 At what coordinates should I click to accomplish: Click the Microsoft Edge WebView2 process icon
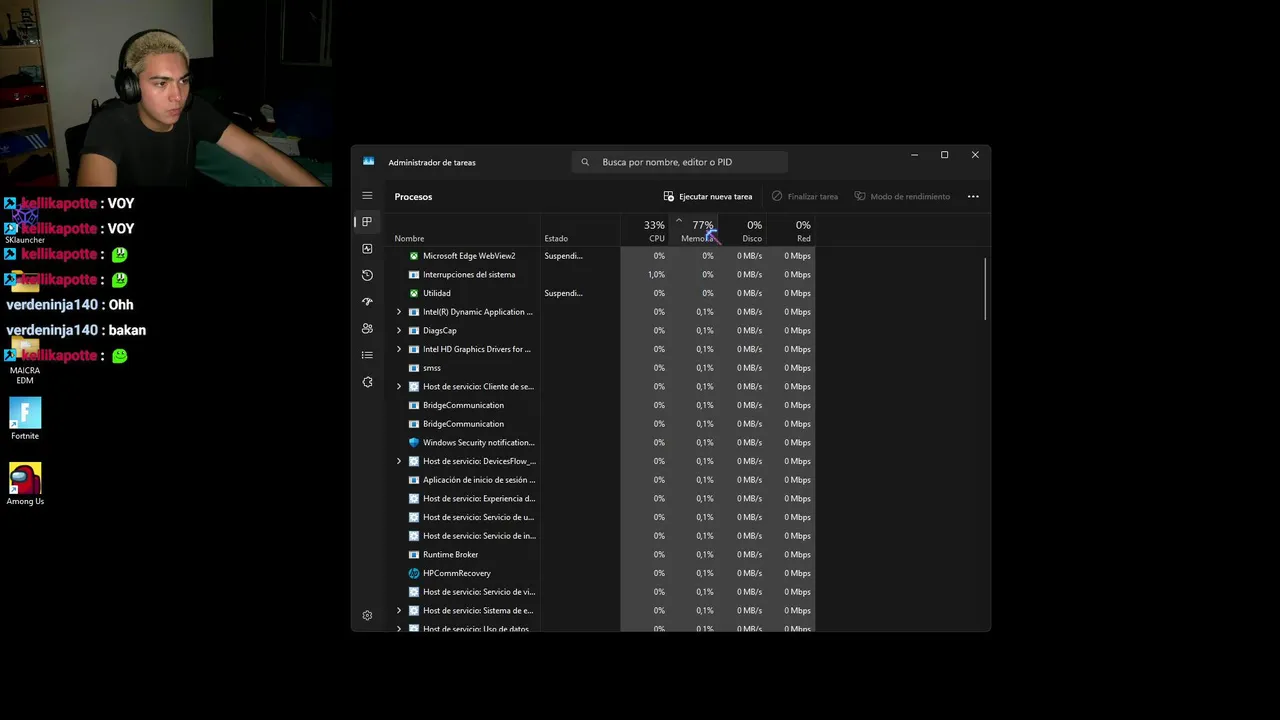pos(414,256)
